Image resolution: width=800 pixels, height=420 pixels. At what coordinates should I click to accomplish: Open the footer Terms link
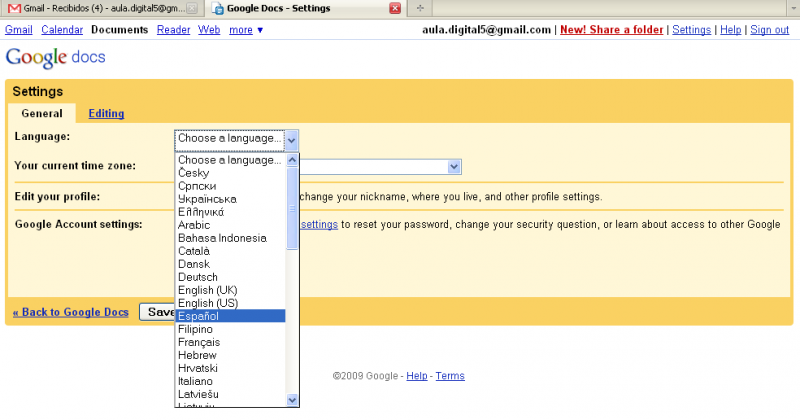[450, 376]
